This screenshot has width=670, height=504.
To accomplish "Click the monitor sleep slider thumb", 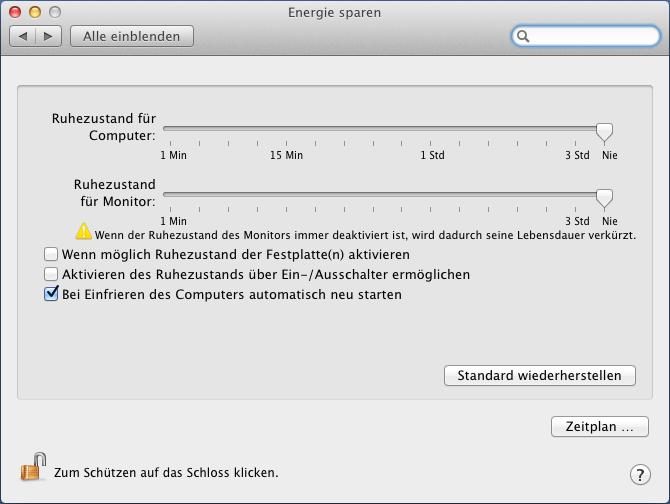I will point(604,198).
